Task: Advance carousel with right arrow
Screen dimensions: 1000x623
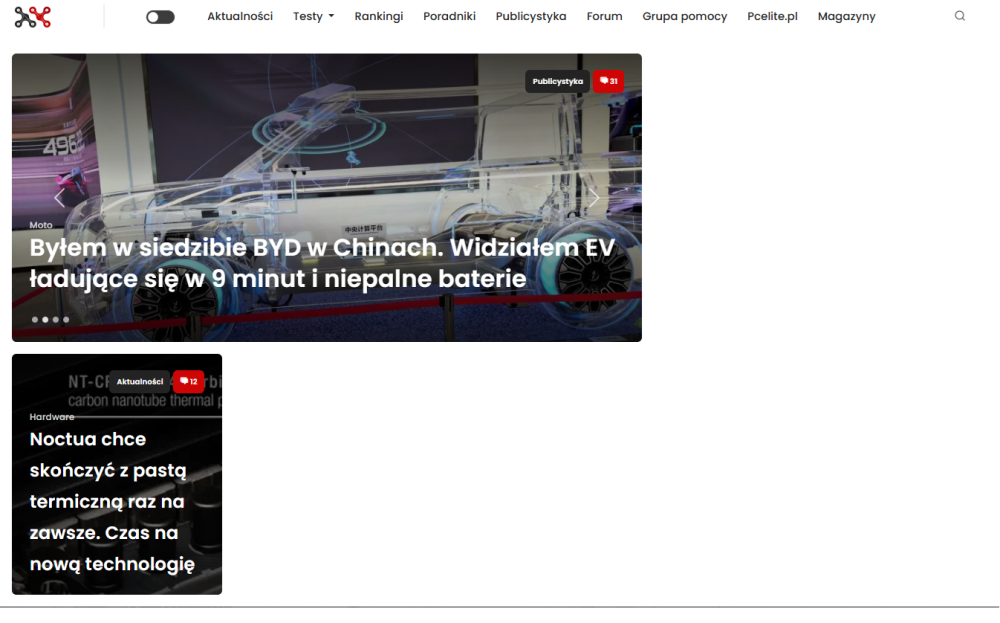Action: point(594,198)
